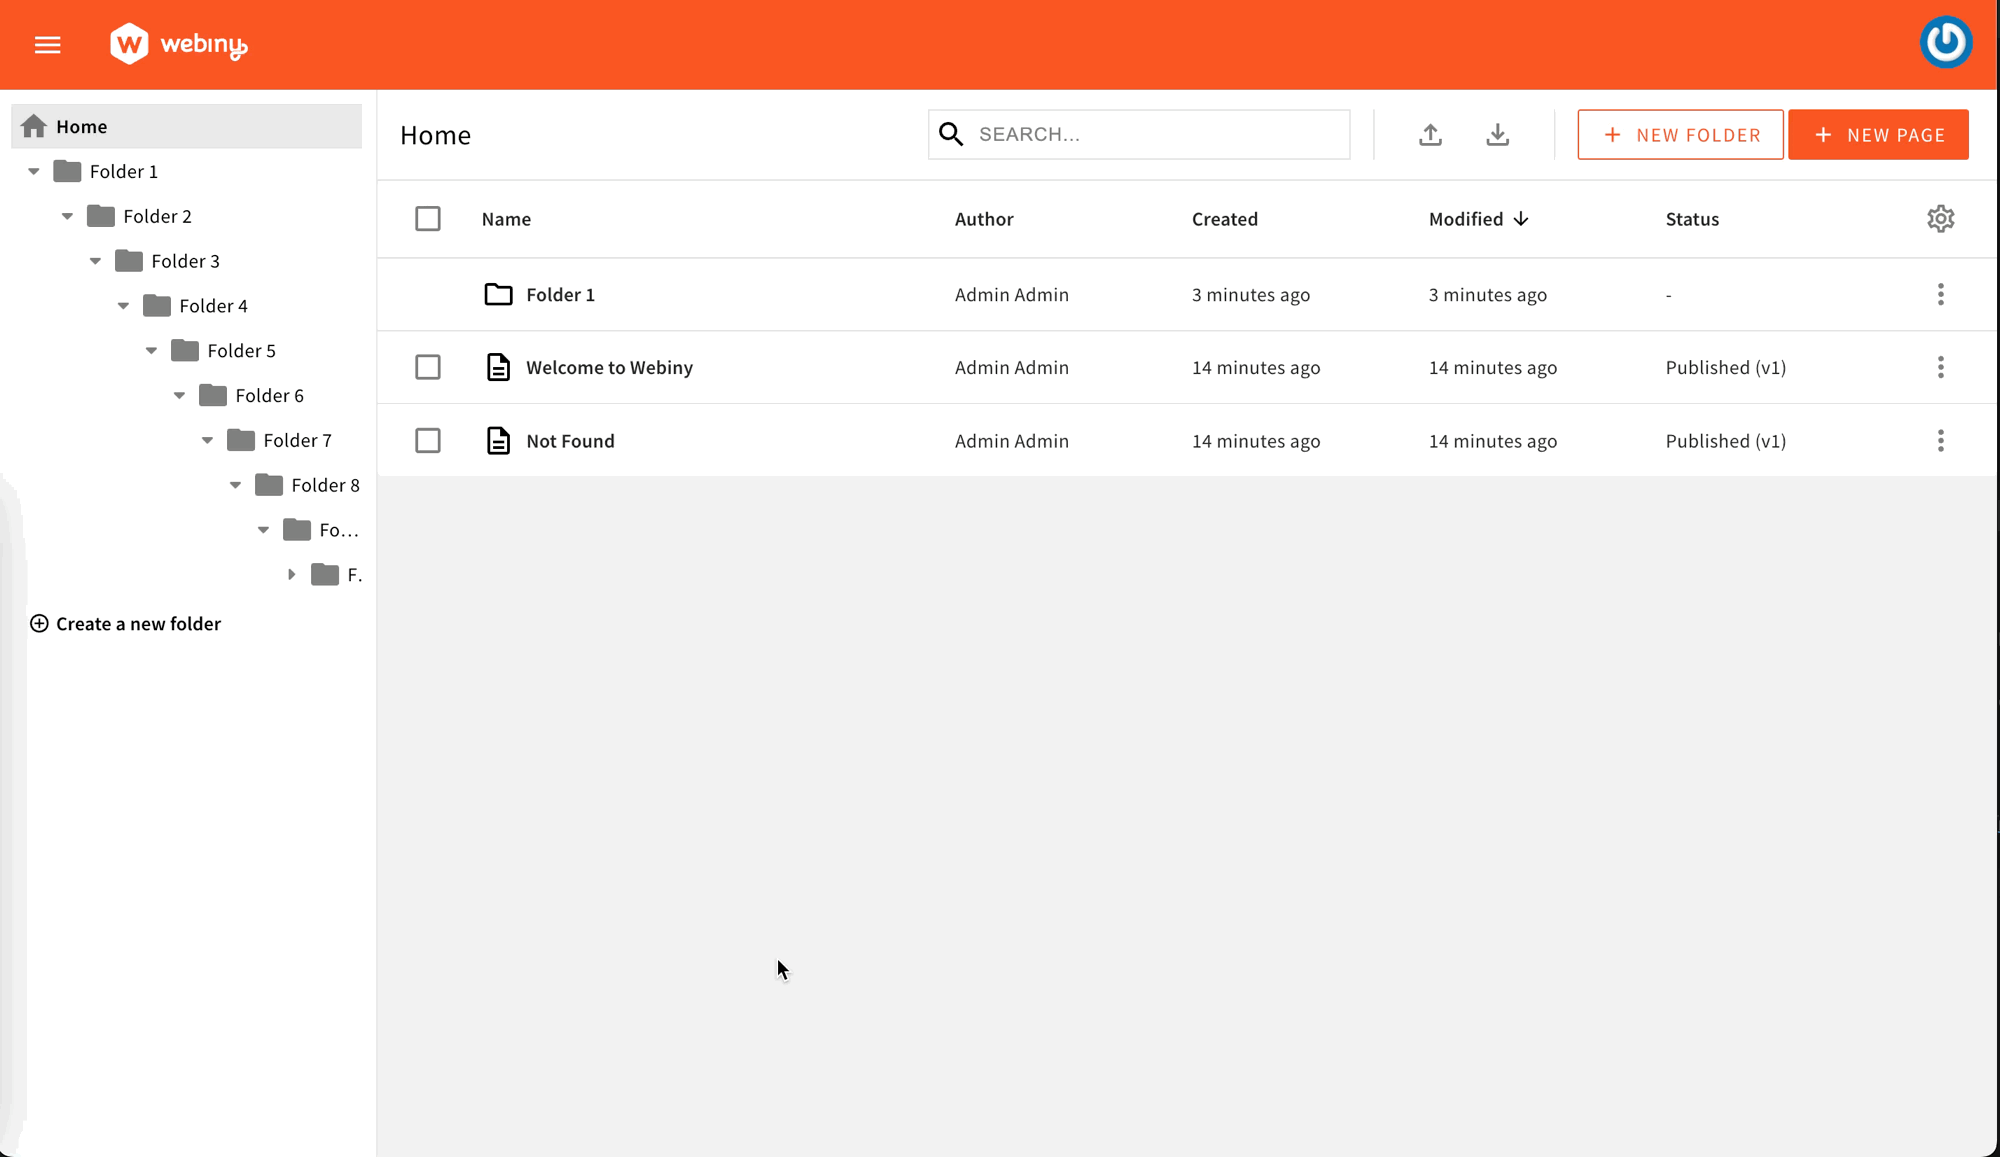The height and width of the screenshot is (1157, 2000).
Task: Open the actions menu for the Not Found page
Action: pyautogui.click(x=1941, y=440)
